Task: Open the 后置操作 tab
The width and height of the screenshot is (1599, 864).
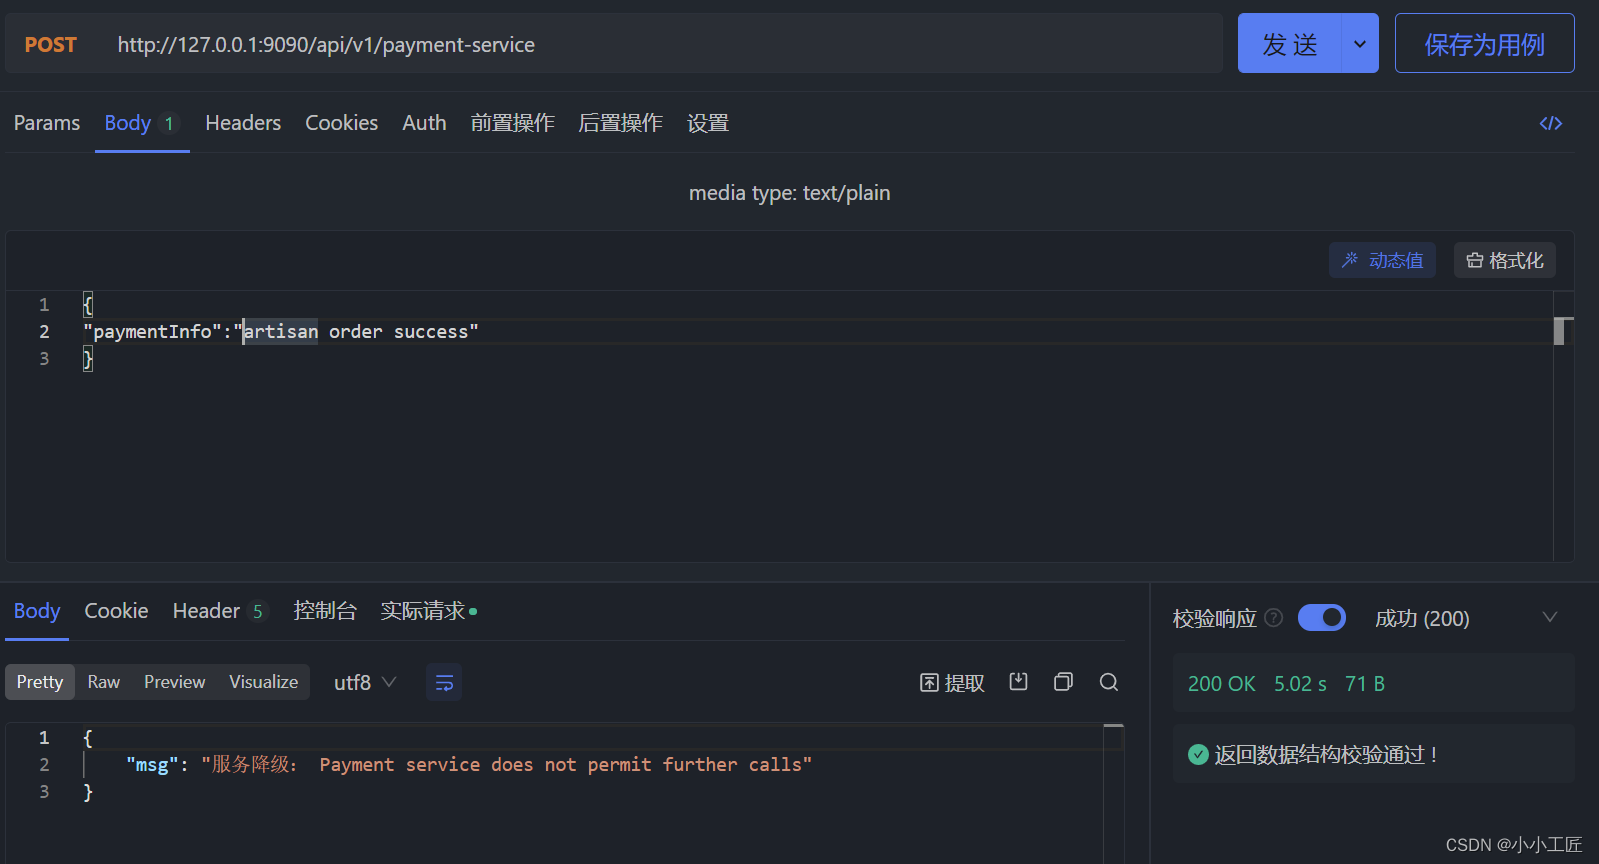Action: [x=620, y=123]
